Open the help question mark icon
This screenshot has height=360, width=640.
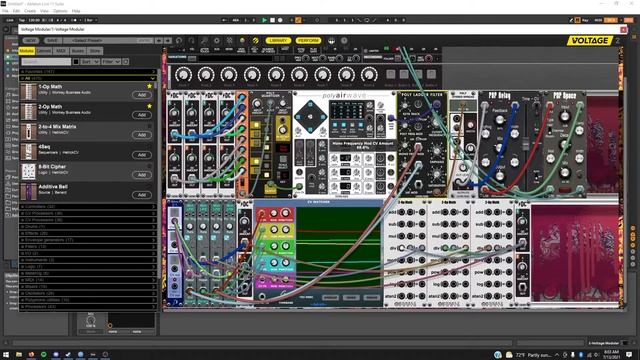pos(344,40)
